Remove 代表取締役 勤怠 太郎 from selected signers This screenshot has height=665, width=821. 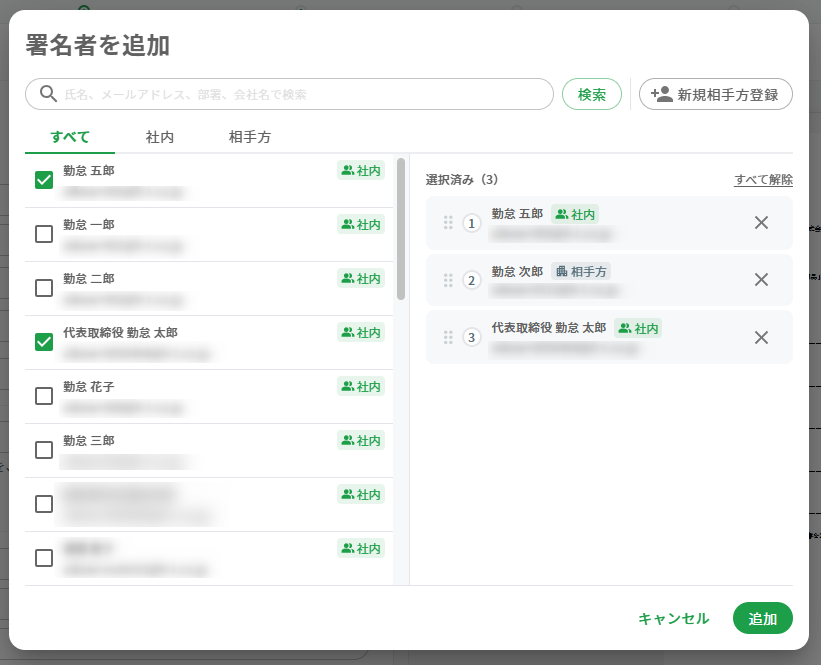pyautogui.click(x=761, y=337)
